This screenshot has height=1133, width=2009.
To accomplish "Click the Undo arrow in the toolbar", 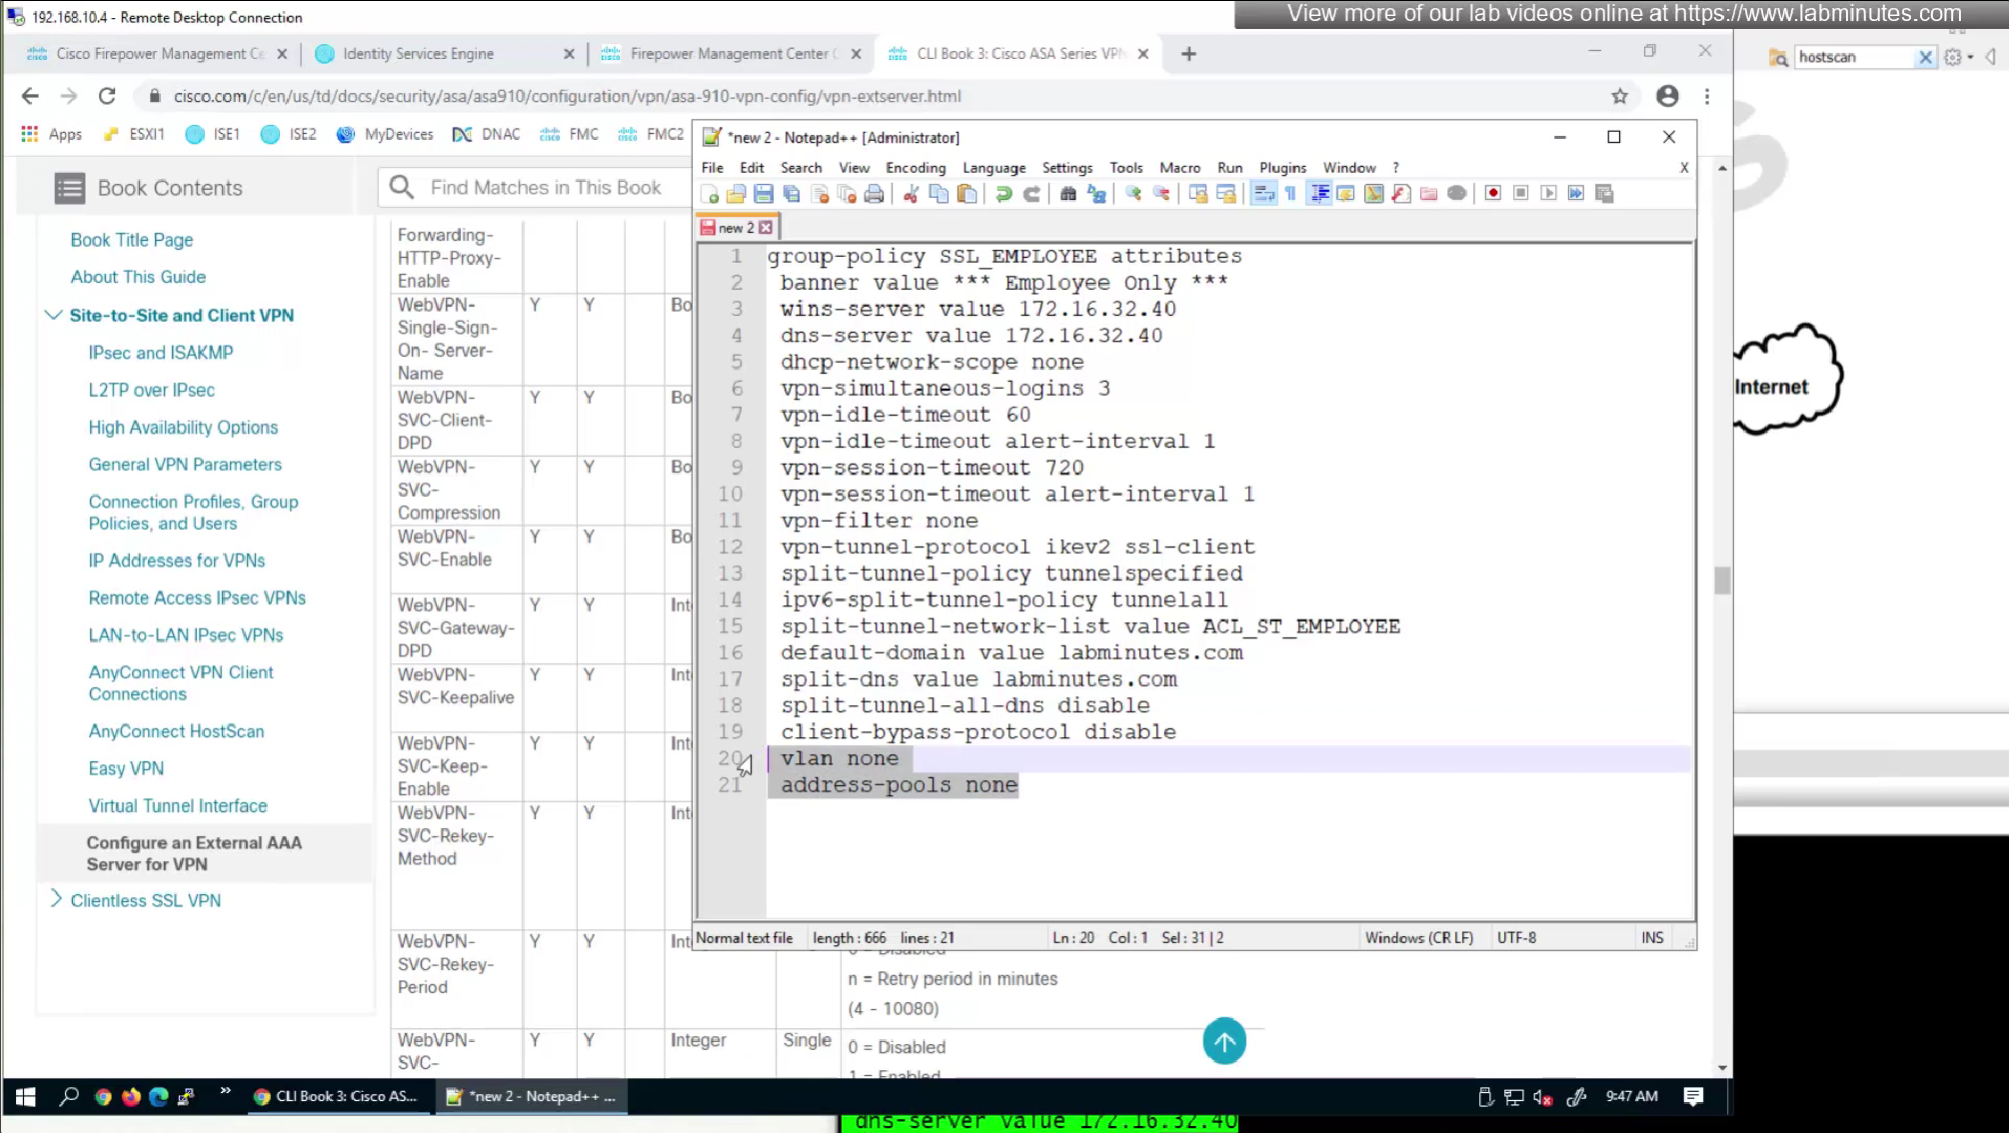I will (x=1003, y=194).
